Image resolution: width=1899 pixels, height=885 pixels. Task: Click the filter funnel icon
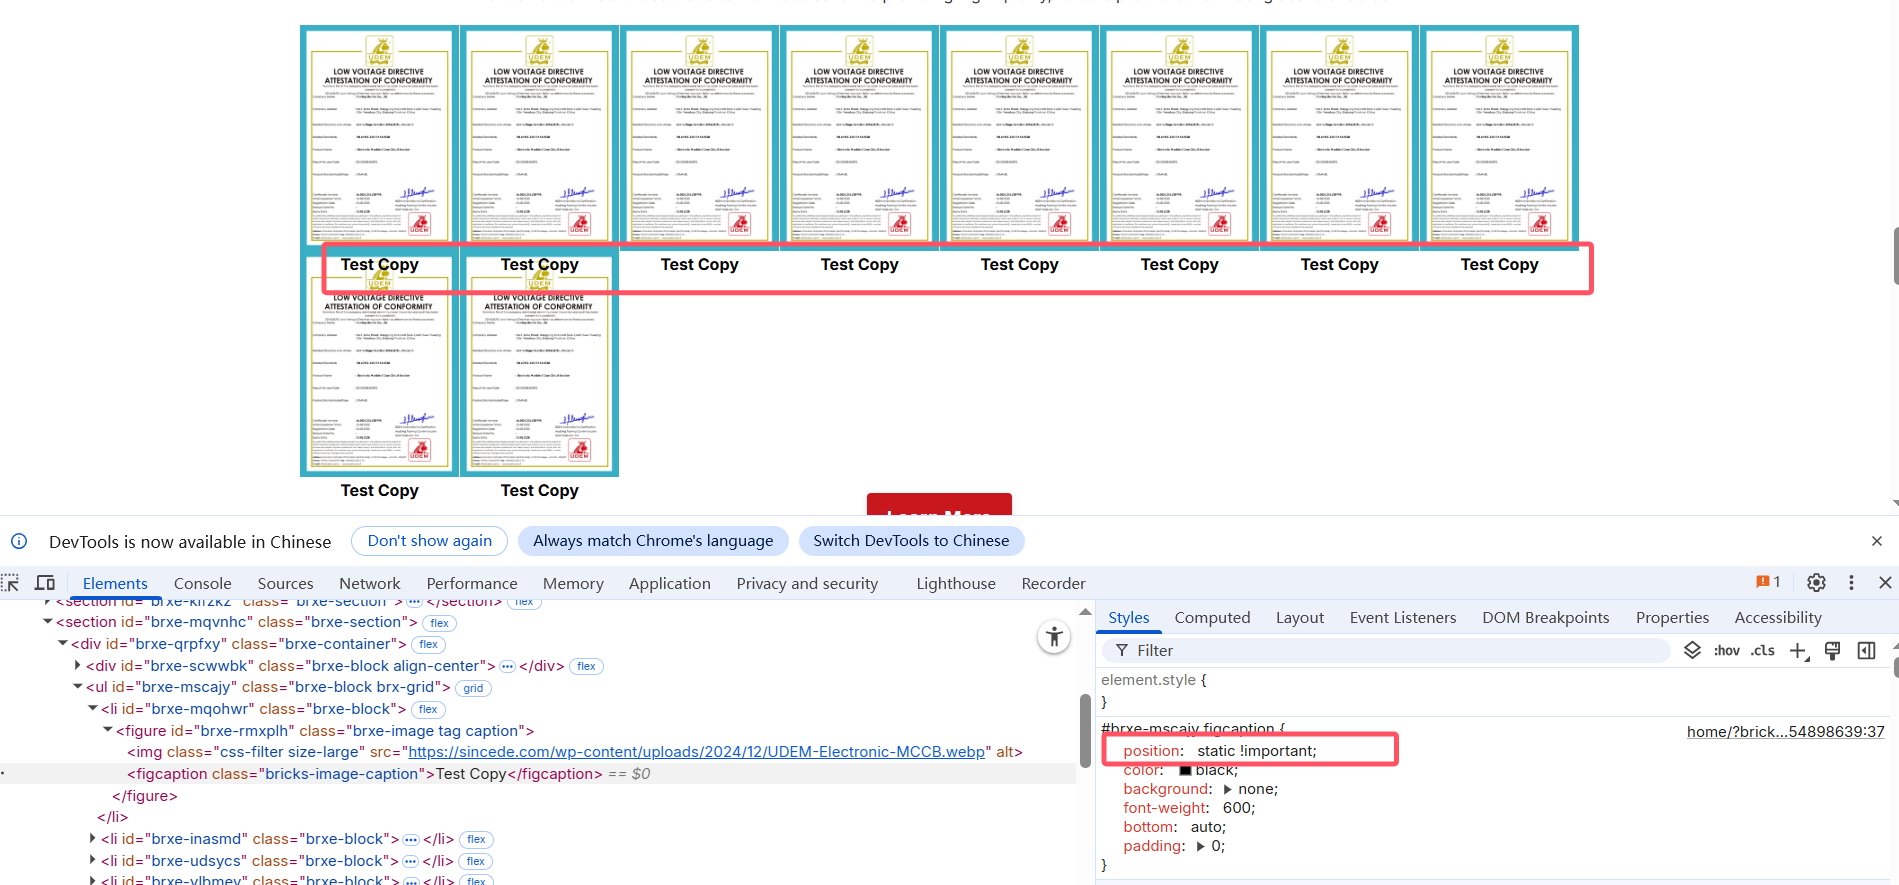click(x=1122, y=650)
